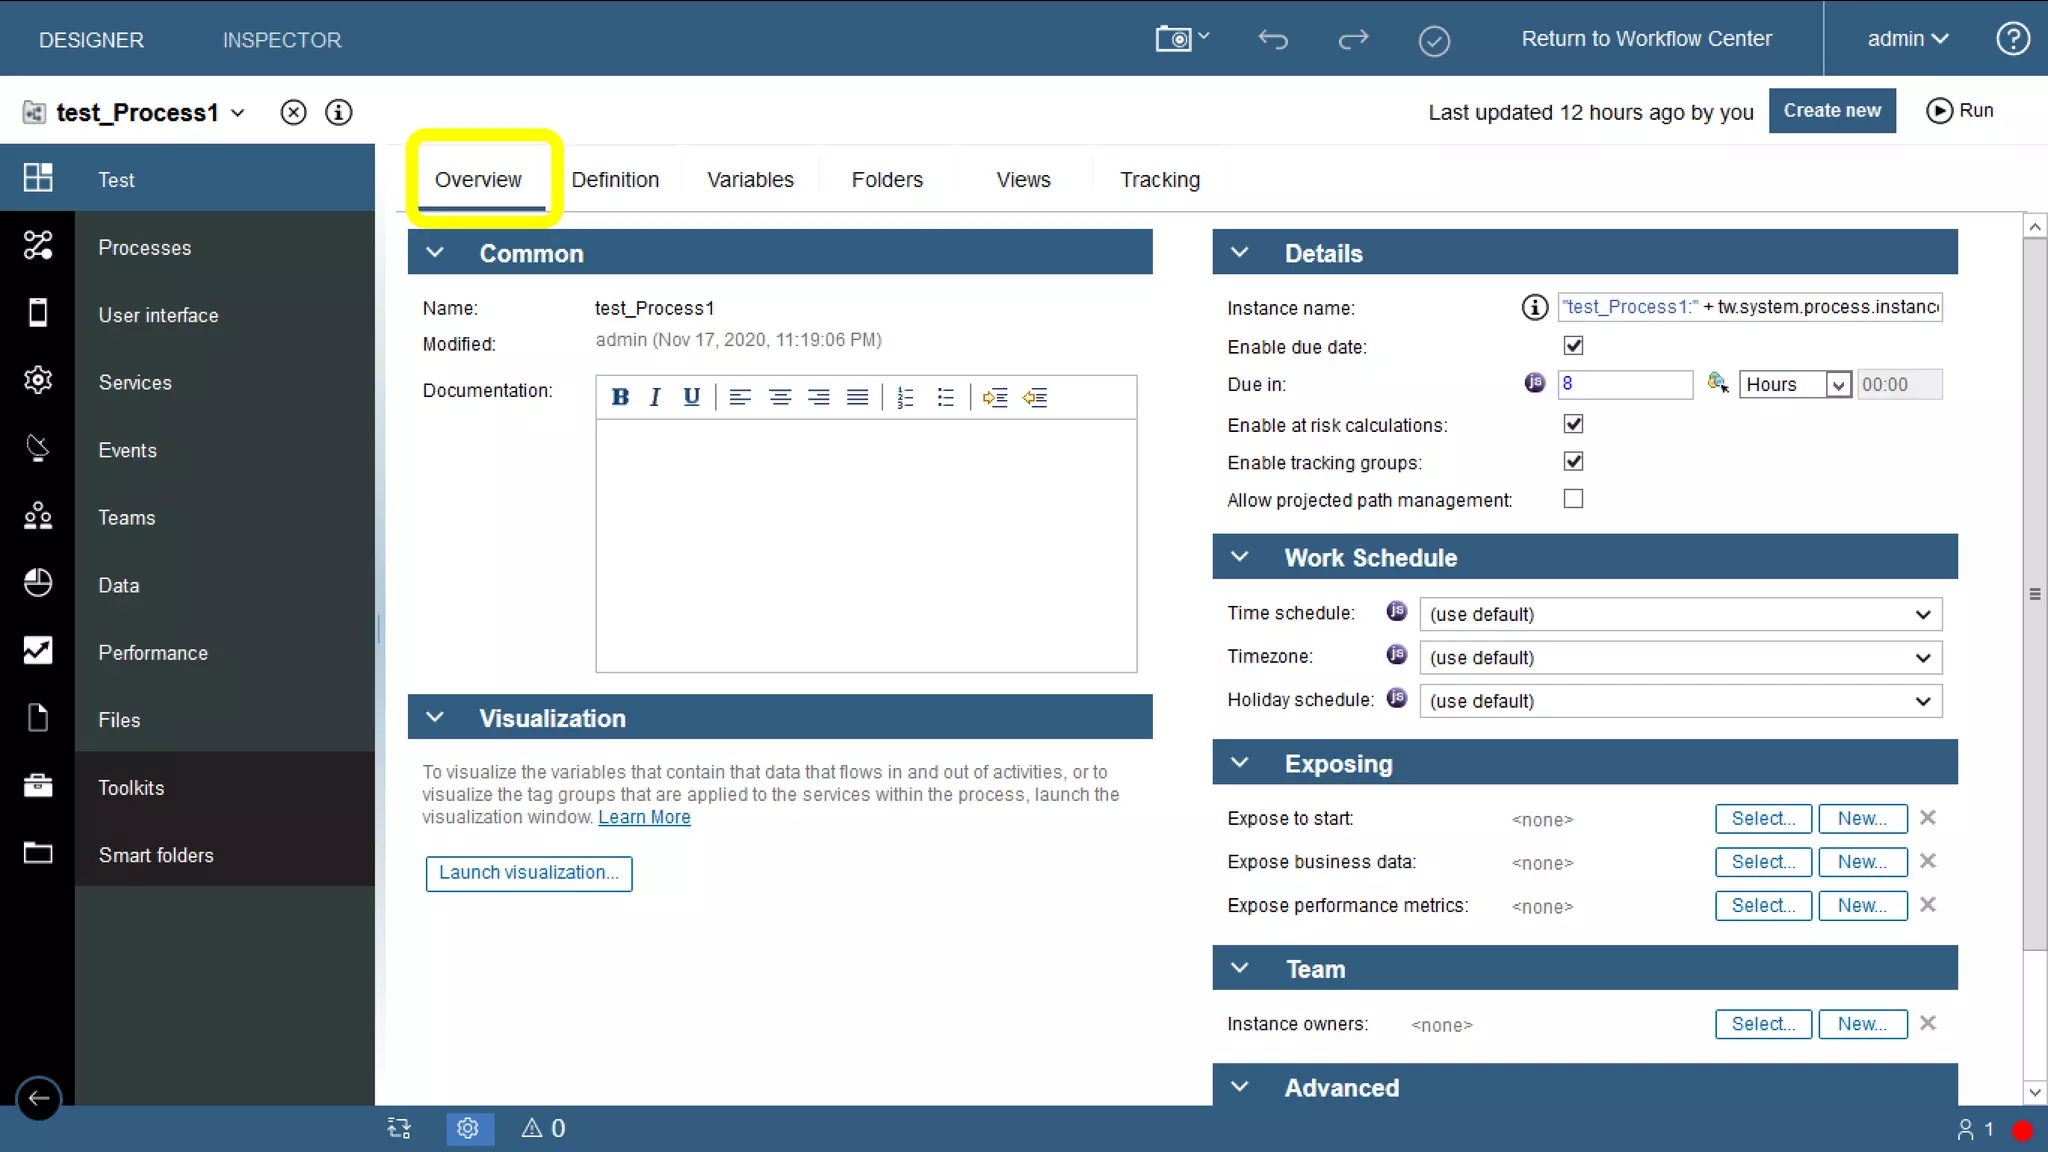Click the snapshot camera icon
The image size is (2048, 1152).
coord(1174,39)
